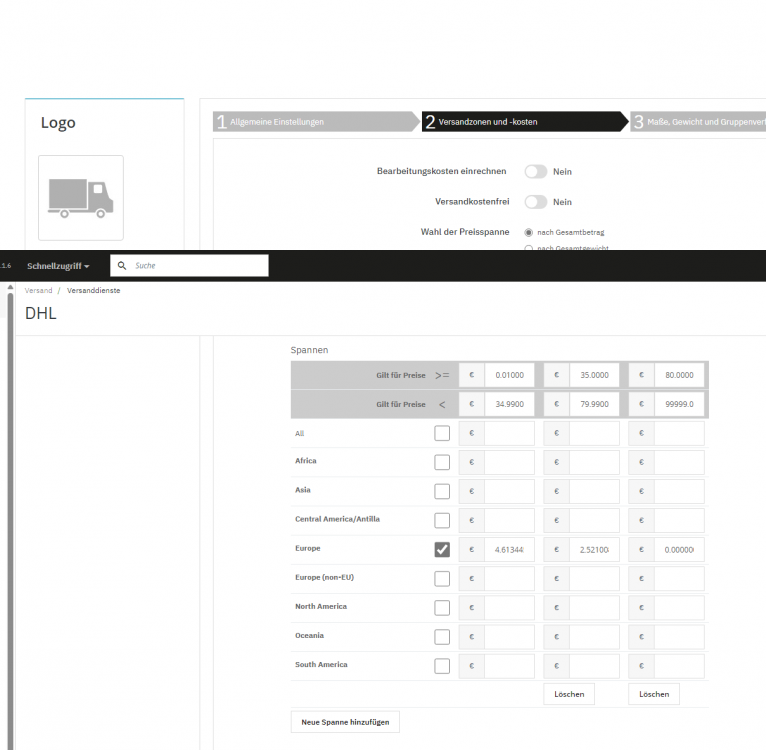Click the Suche search field

189,265
